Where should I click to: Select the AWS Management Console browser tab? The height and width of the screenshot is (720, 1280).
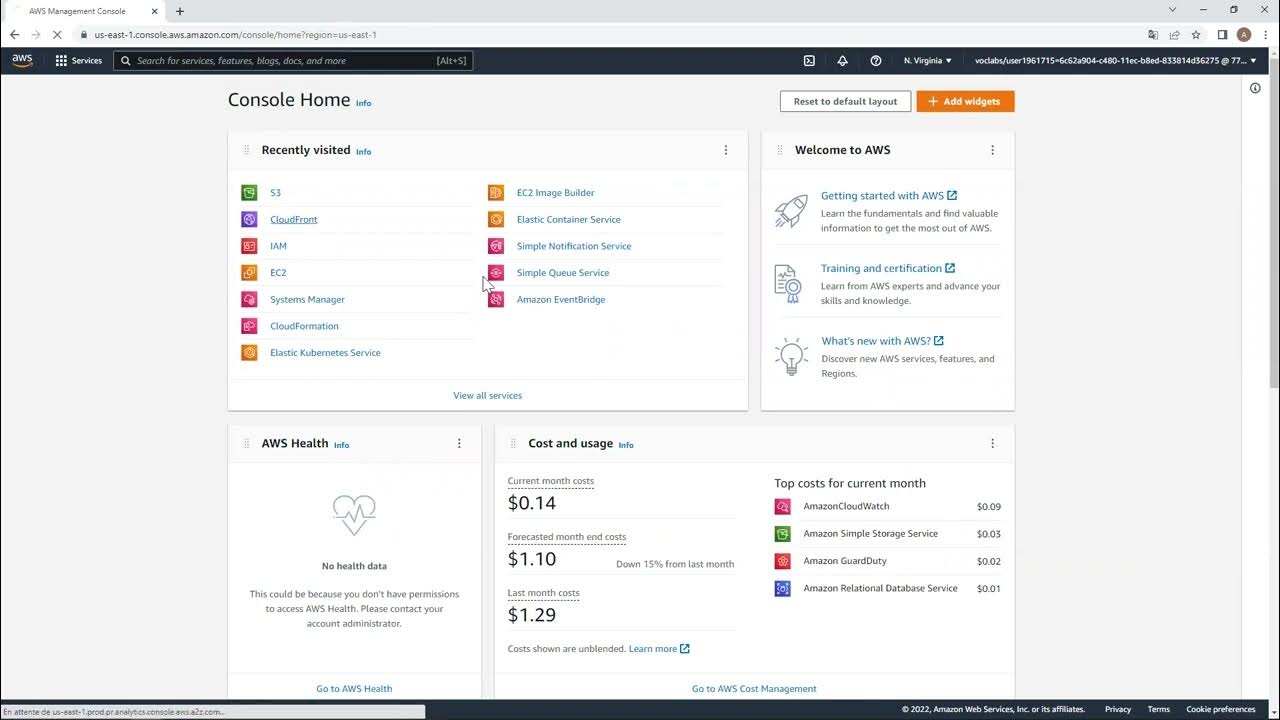pos(84,11)
